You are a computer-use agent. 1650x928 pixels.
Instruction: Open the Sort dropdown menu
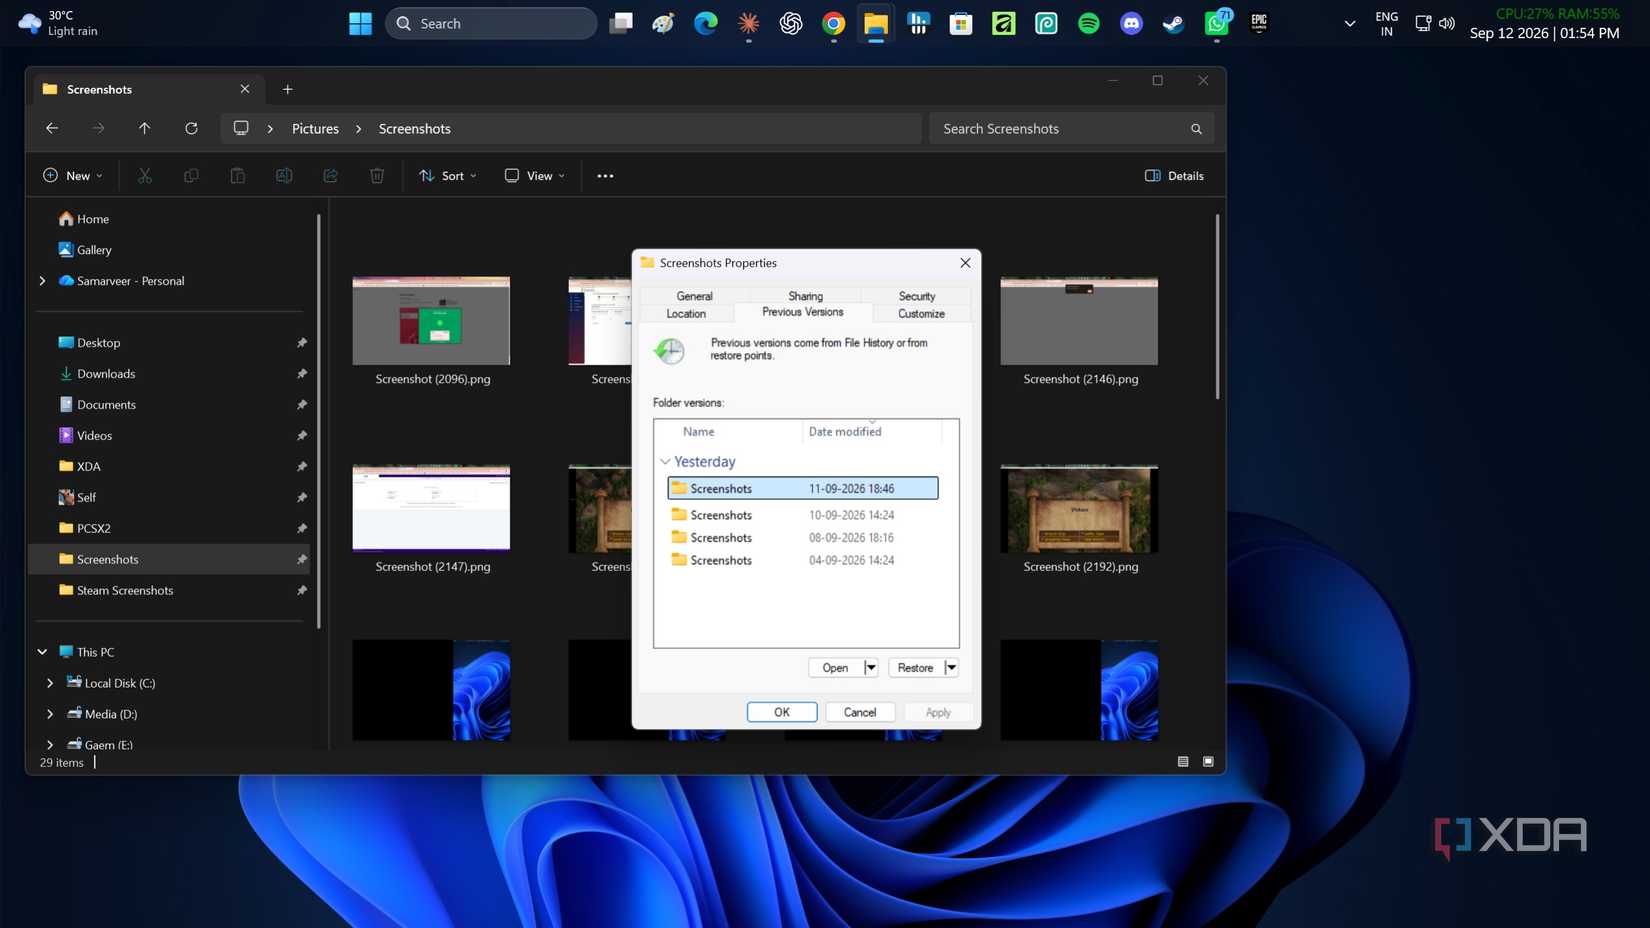tap(448, 176)
